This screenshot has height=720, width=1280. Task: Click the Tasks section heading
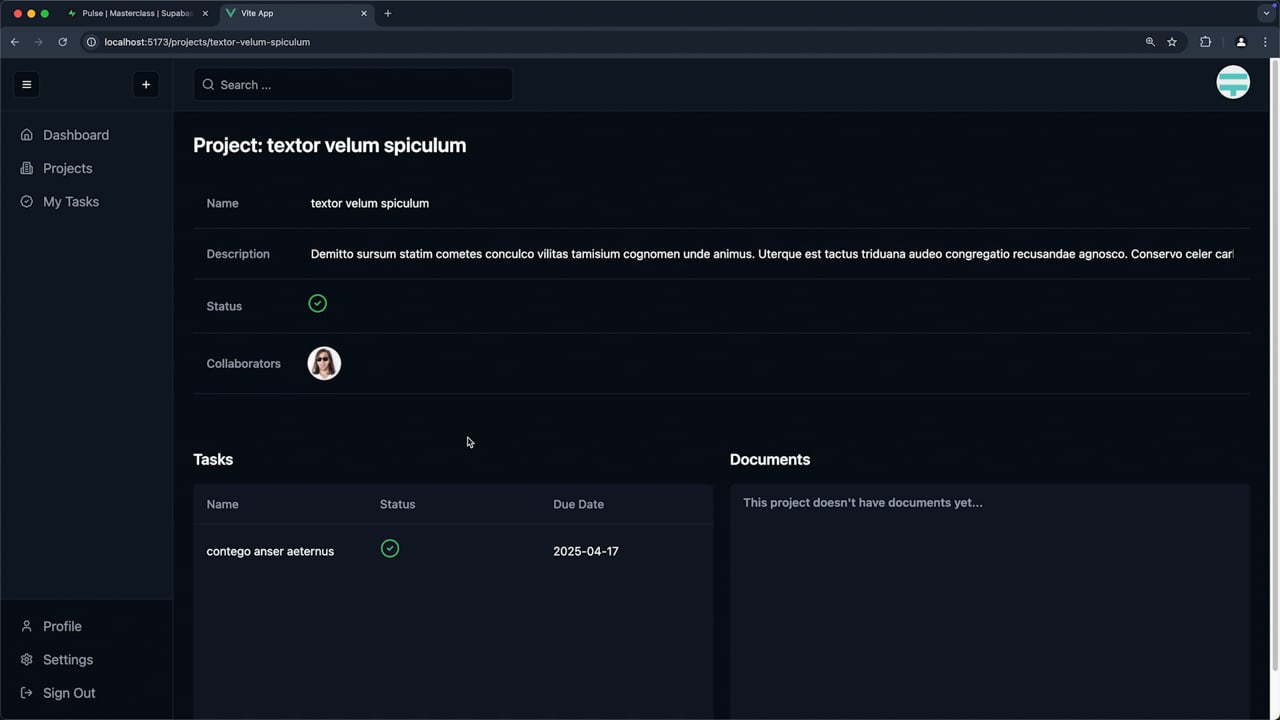click(213, 460)
